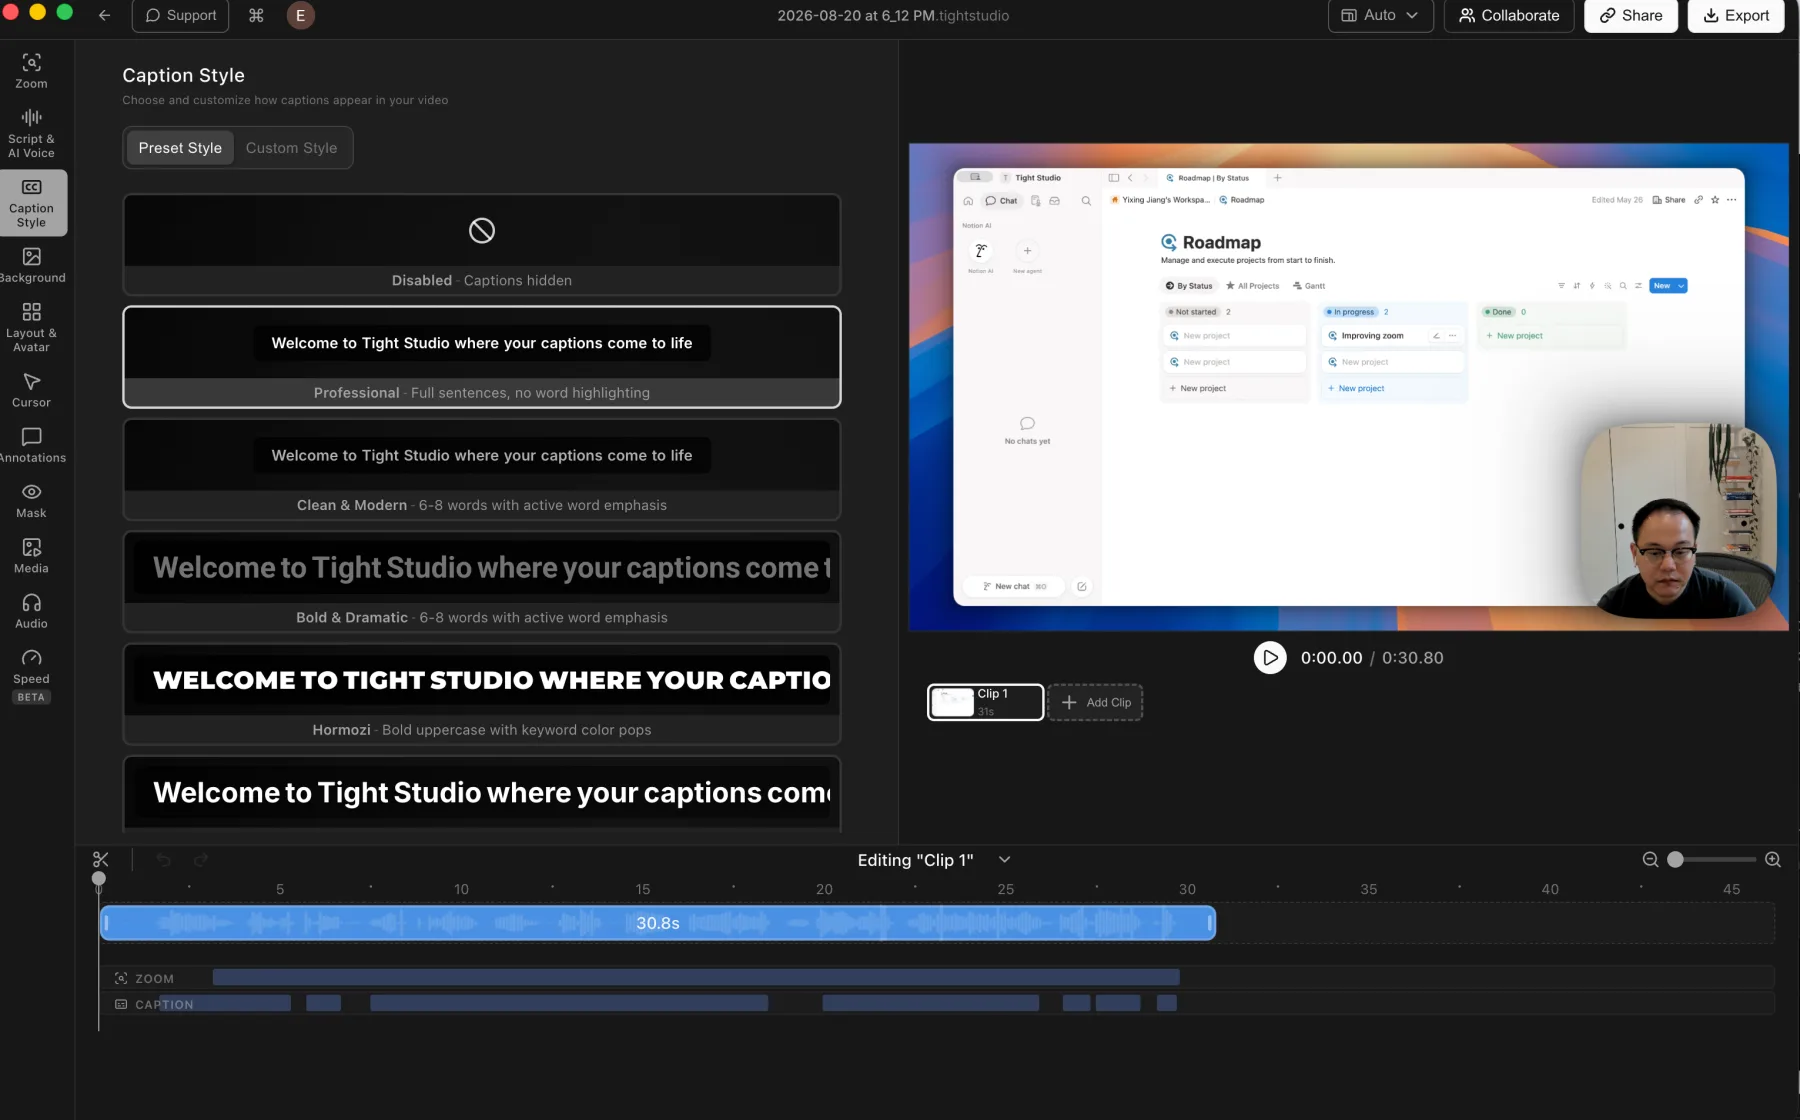Viewport: 1800px width, 1120px height.
Task: Choose the Hormozi caption preset
Action: tap(482, 694)
